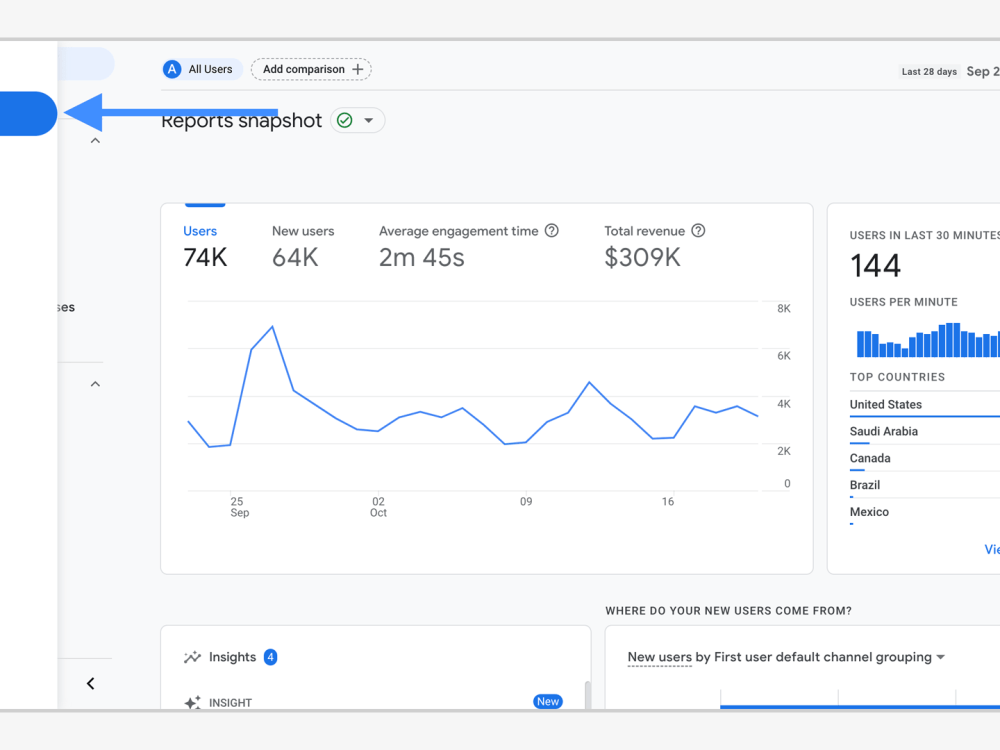Click the green check status icon
Viewport: 1000px width, 750px height.
click(x=344, y=120)
